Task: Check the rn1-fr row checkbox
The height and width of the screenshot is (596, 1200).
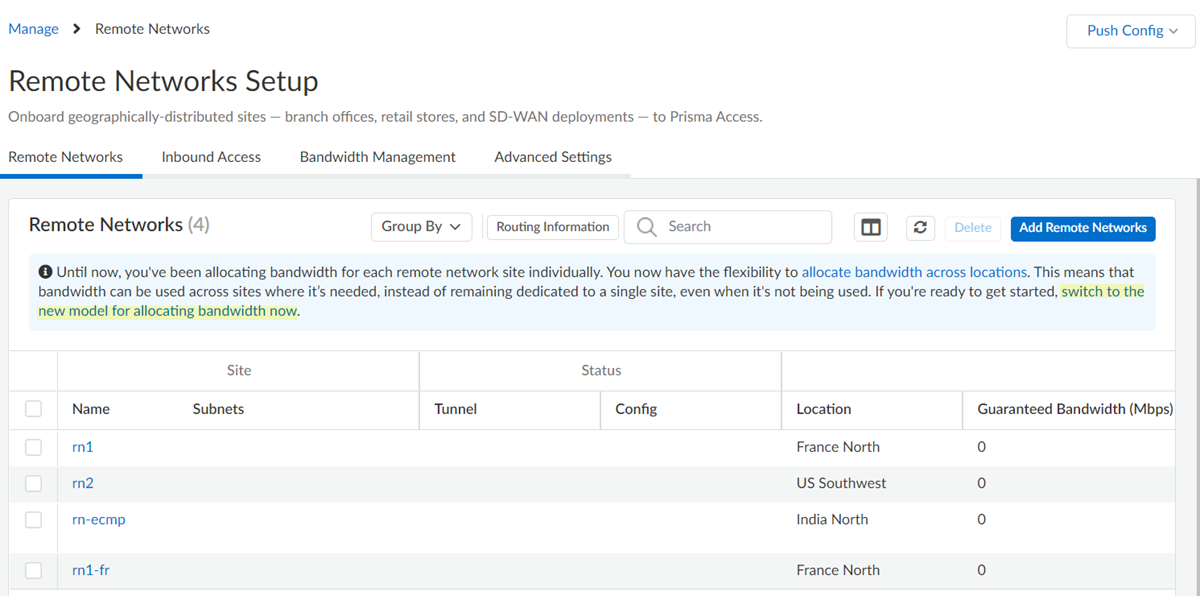Action: click(33, 569)
